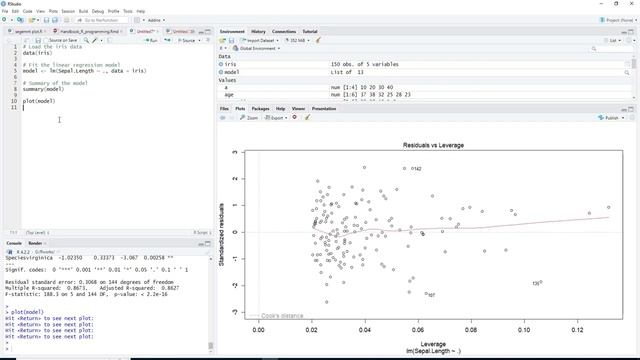Click the New File icon in main toolbar
The width and height of the screenshot is (640, 360).
click(4, 20)
